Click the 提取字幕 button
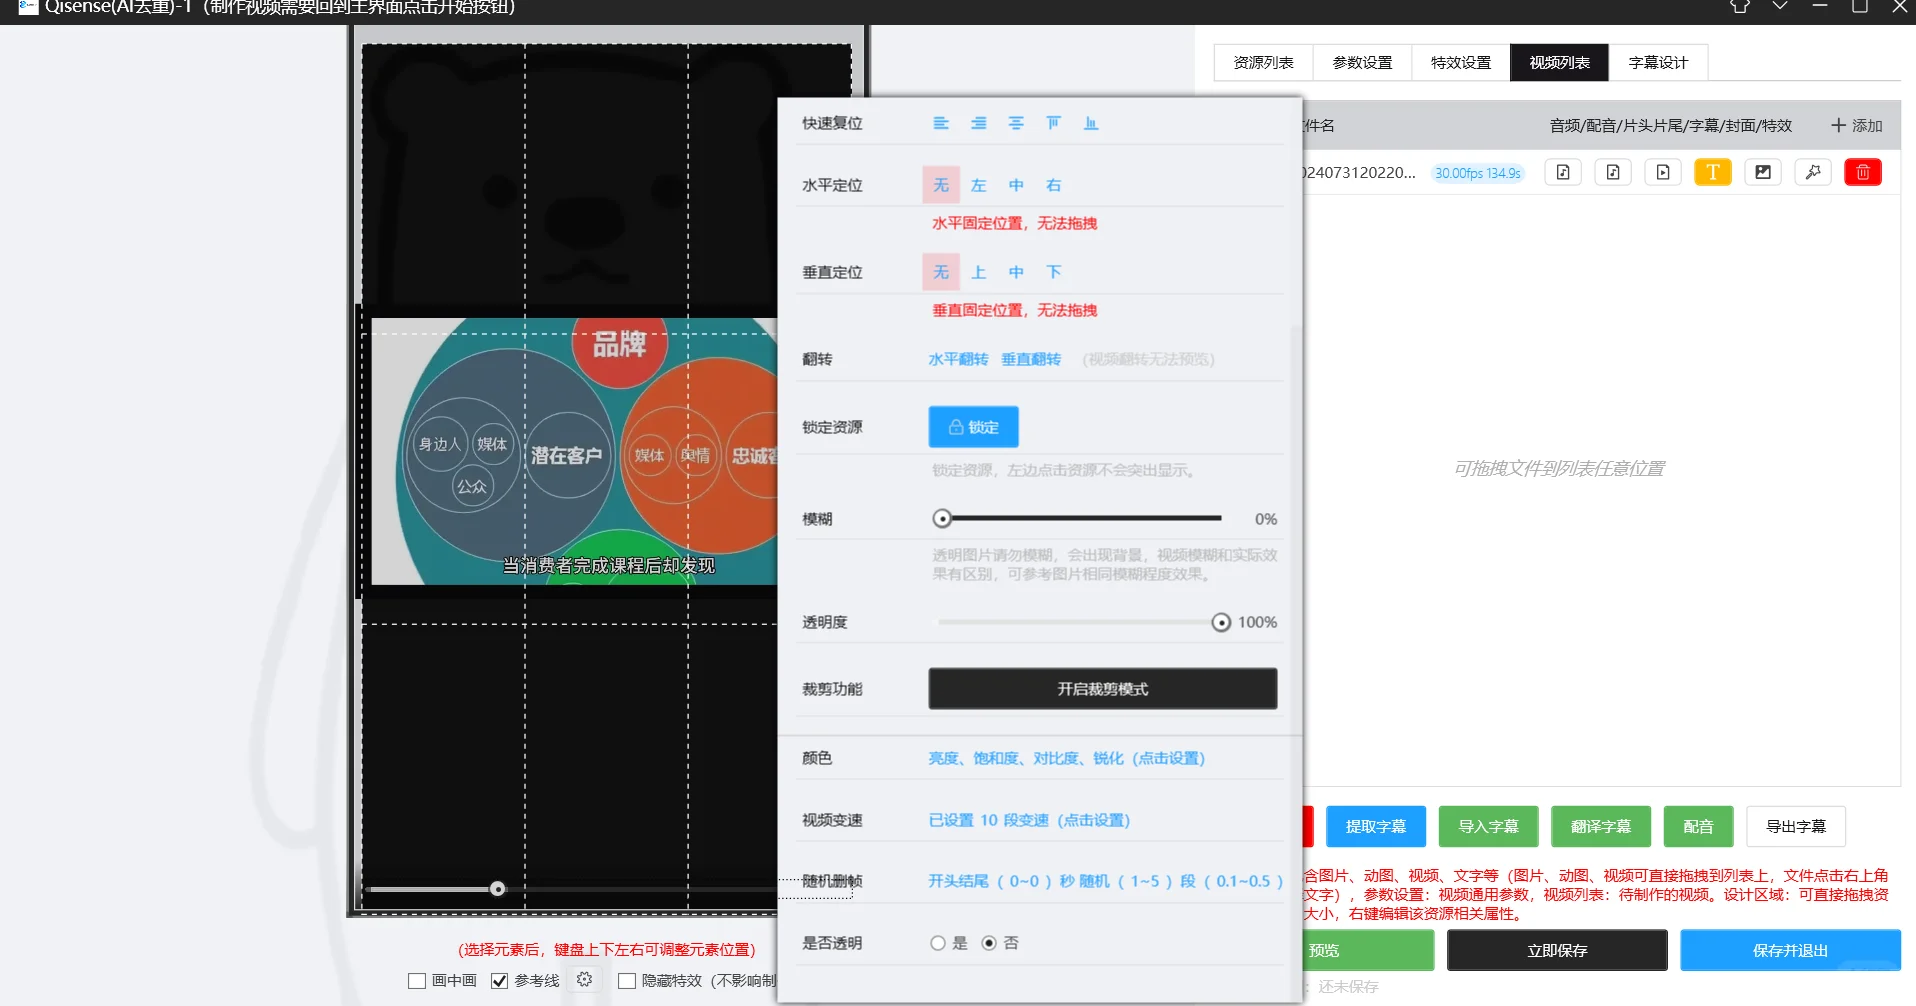The height and width of the screenshot is (1006, 1916). click(x=1376, y=827)
